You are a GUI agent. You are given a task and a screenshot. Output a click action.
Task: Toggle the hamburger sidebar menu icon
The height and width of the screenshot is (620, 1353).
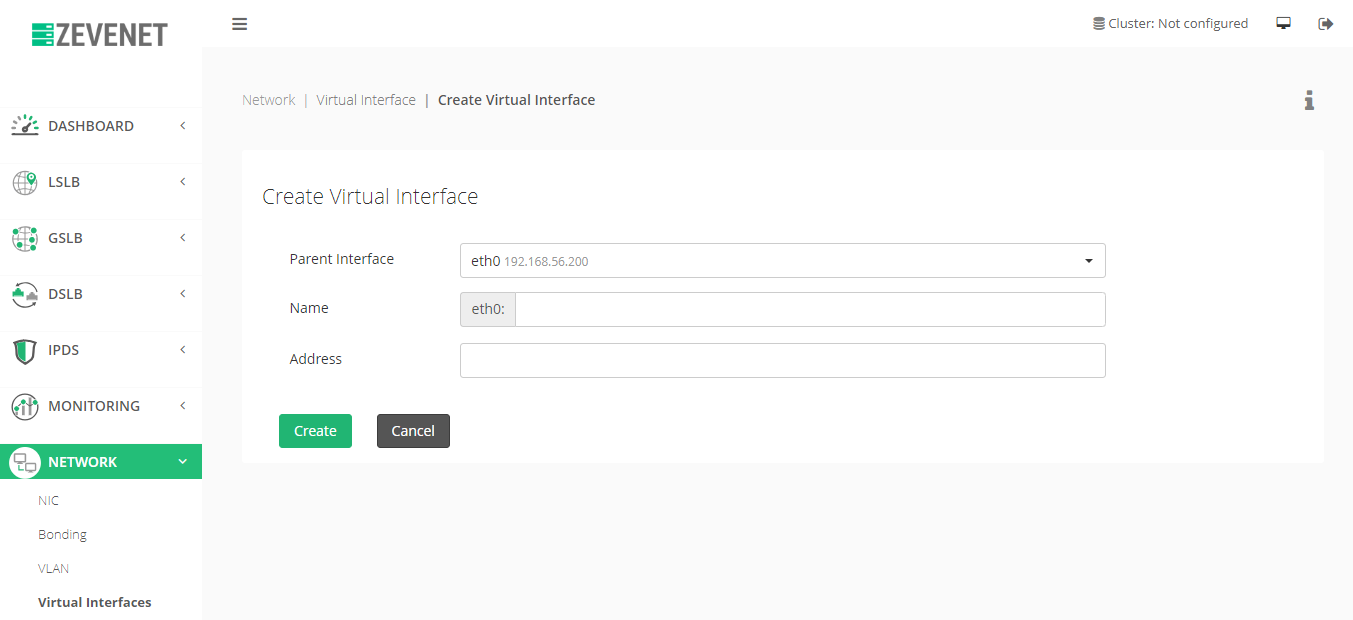(x=239, y=24)
